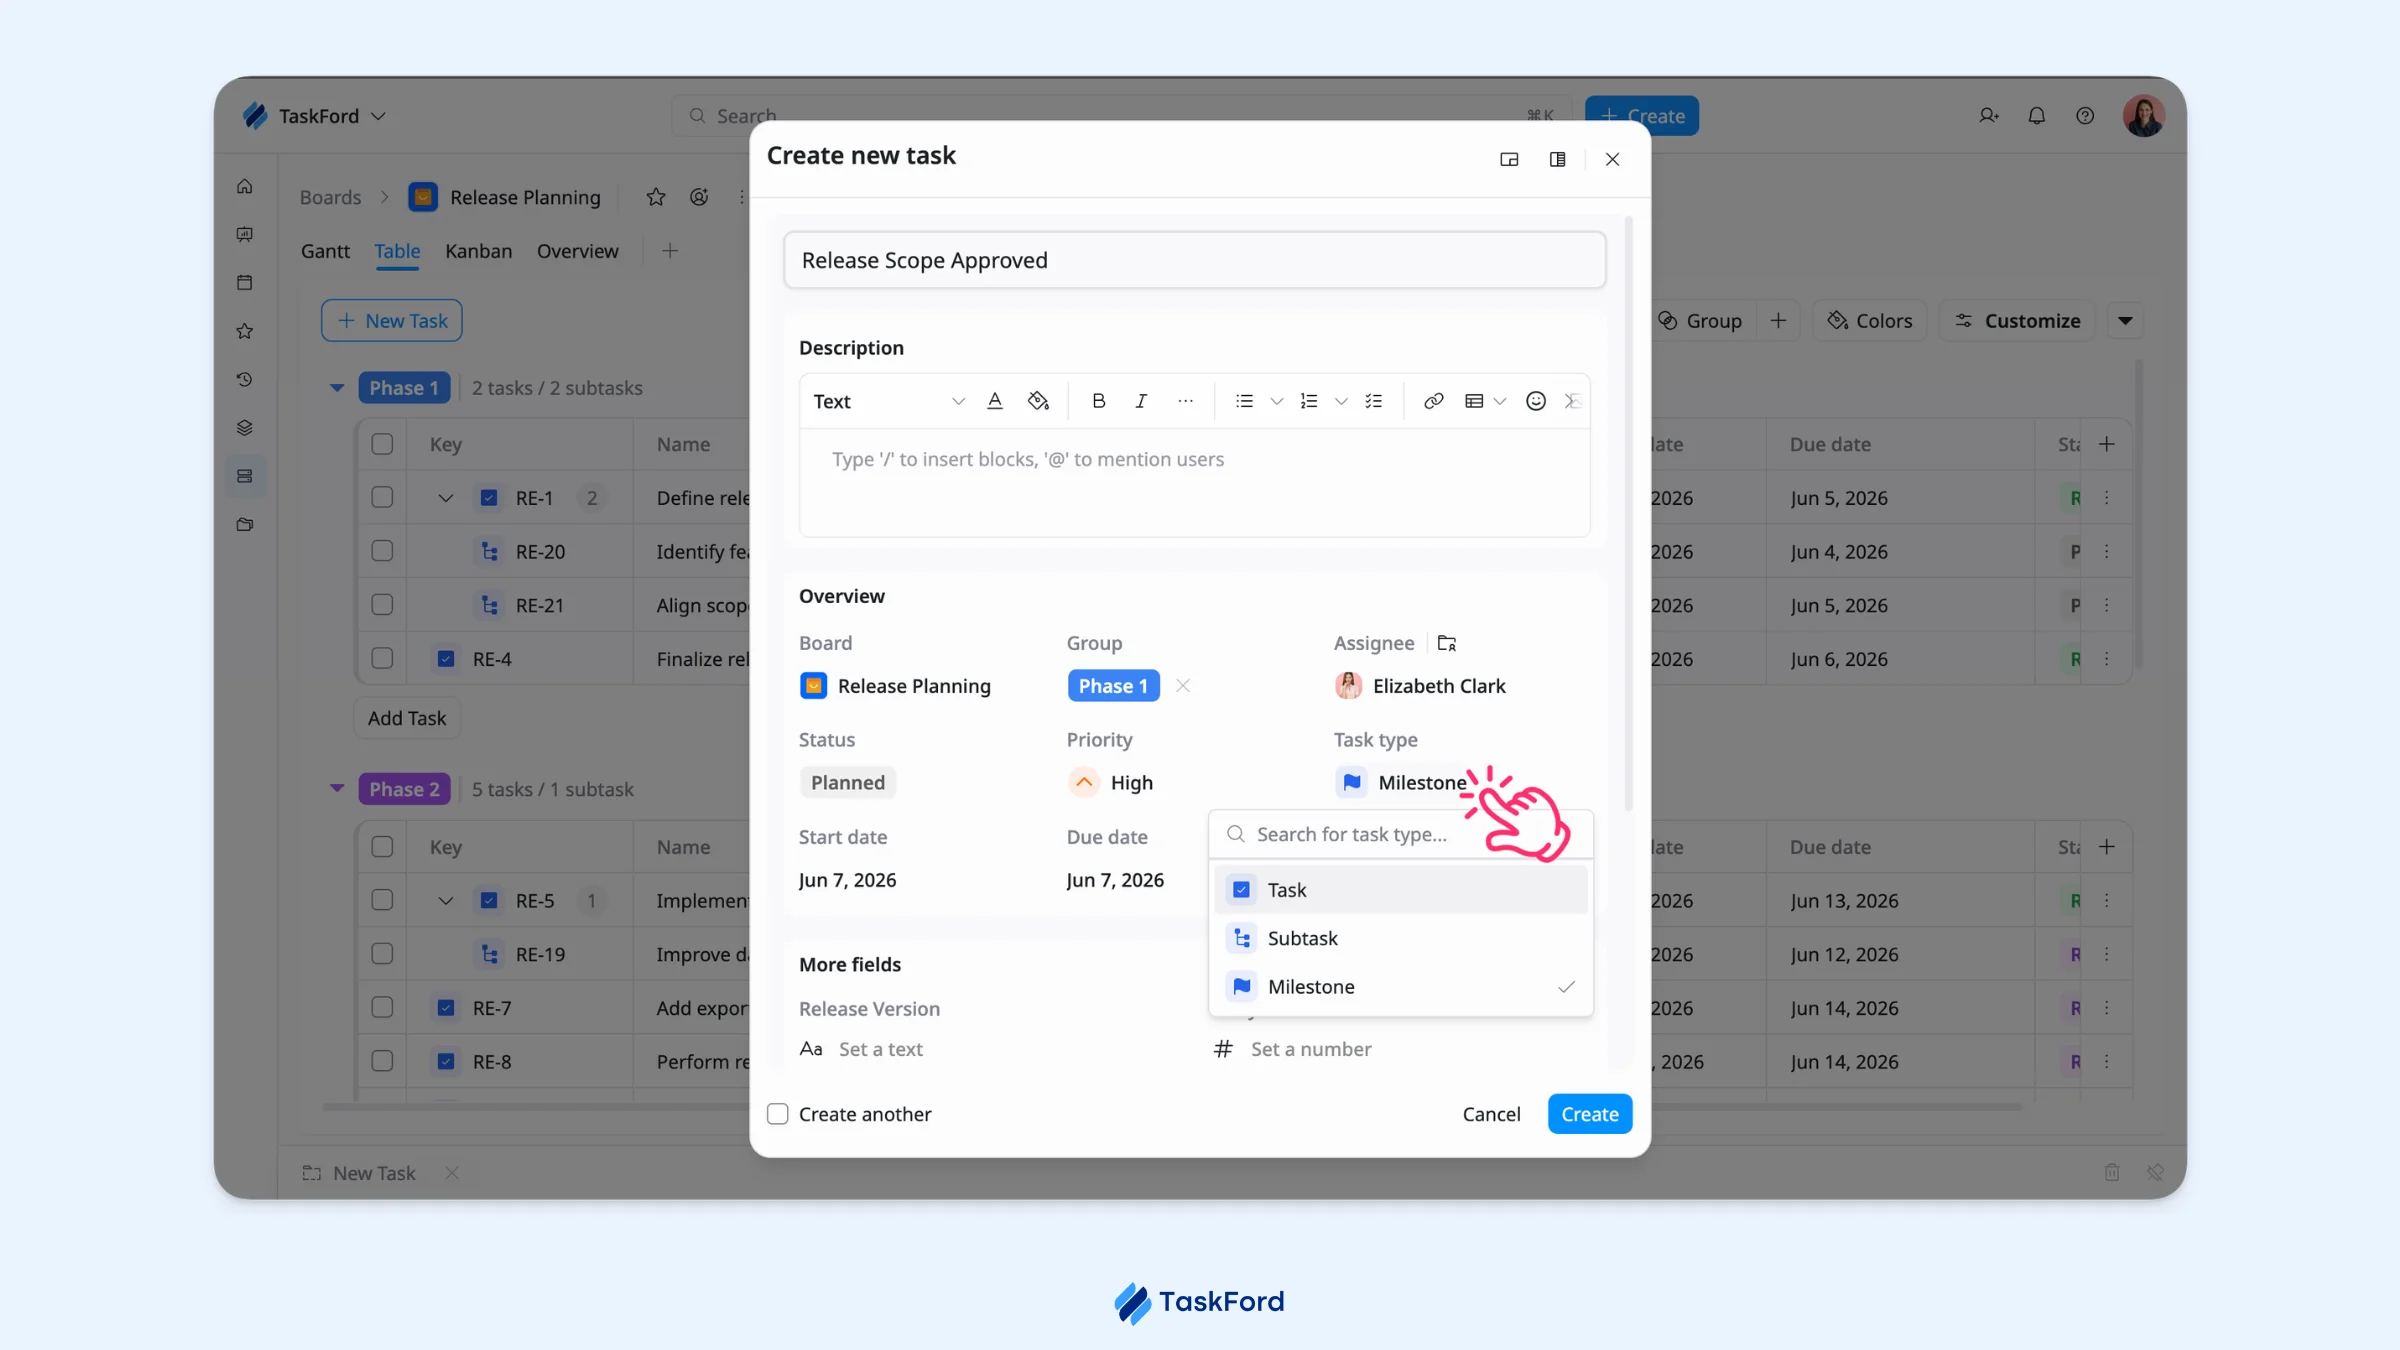Click the dialog vertical scrollbar

pos(1628,513)
